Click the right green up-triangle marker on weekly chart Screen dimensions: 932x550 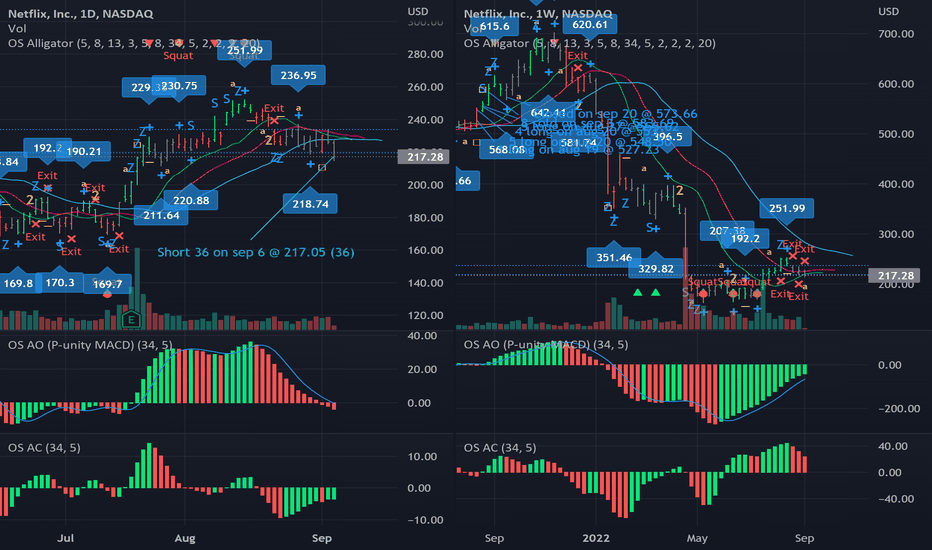pos(656,293)
